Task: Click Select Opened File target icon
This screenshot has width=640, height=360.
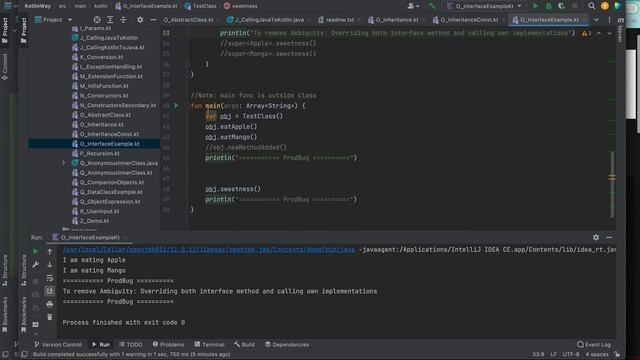Action: tap(97, 20)
